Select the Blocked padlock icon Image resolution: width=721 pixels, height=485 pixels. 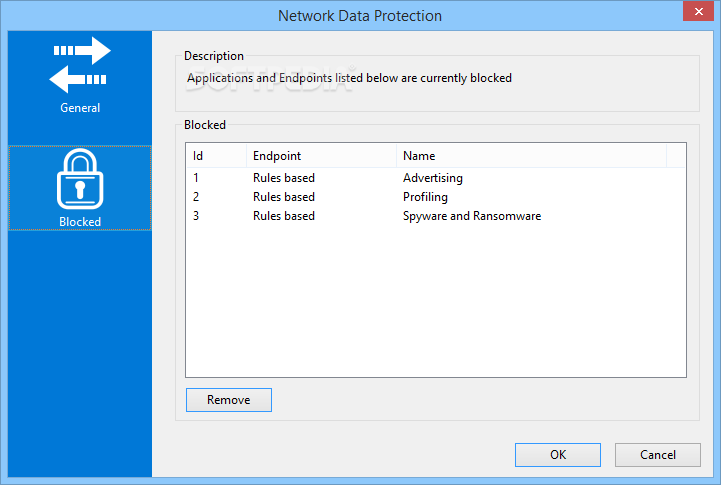point(80,179)
